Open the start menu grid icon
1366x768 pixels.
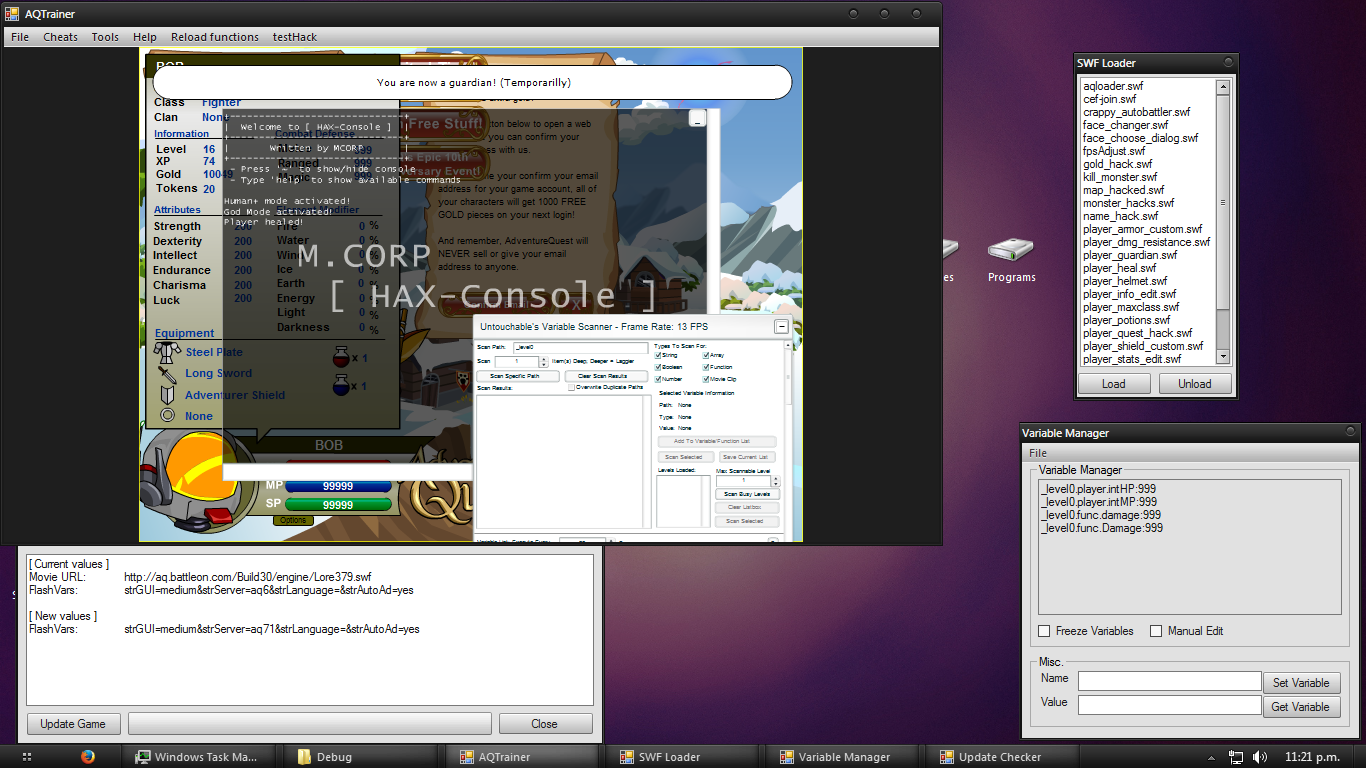tap(27, 757)
